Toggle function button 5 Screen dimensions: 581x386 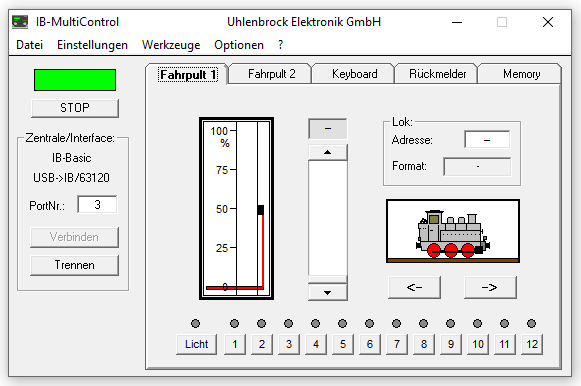point(343,344)
